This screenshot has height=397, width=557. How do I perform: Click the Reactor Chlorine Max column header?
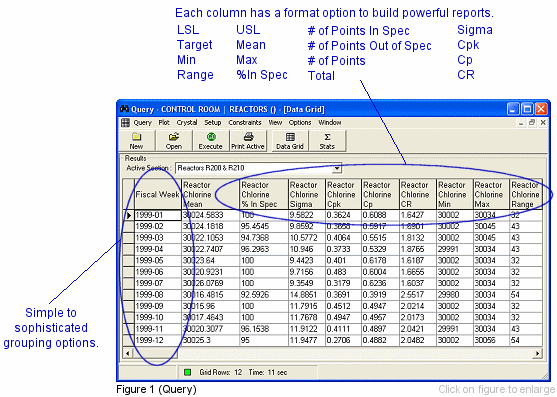pyautogui.click(x=492, y=194)
